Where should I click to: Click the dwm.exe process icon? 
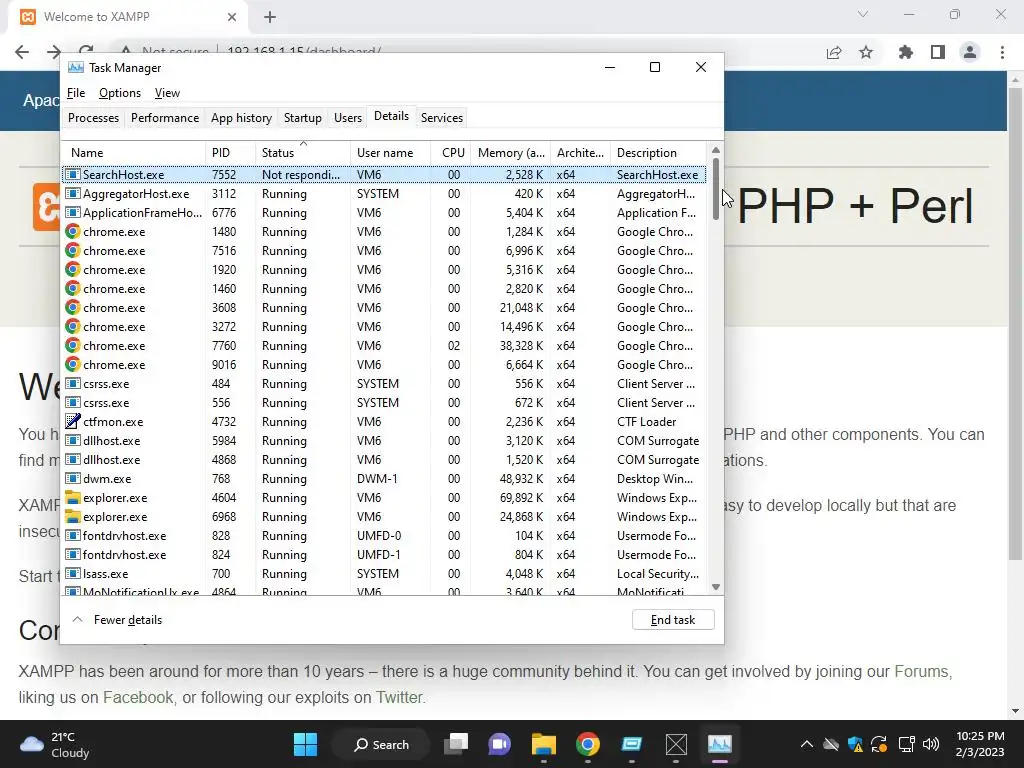73,479
